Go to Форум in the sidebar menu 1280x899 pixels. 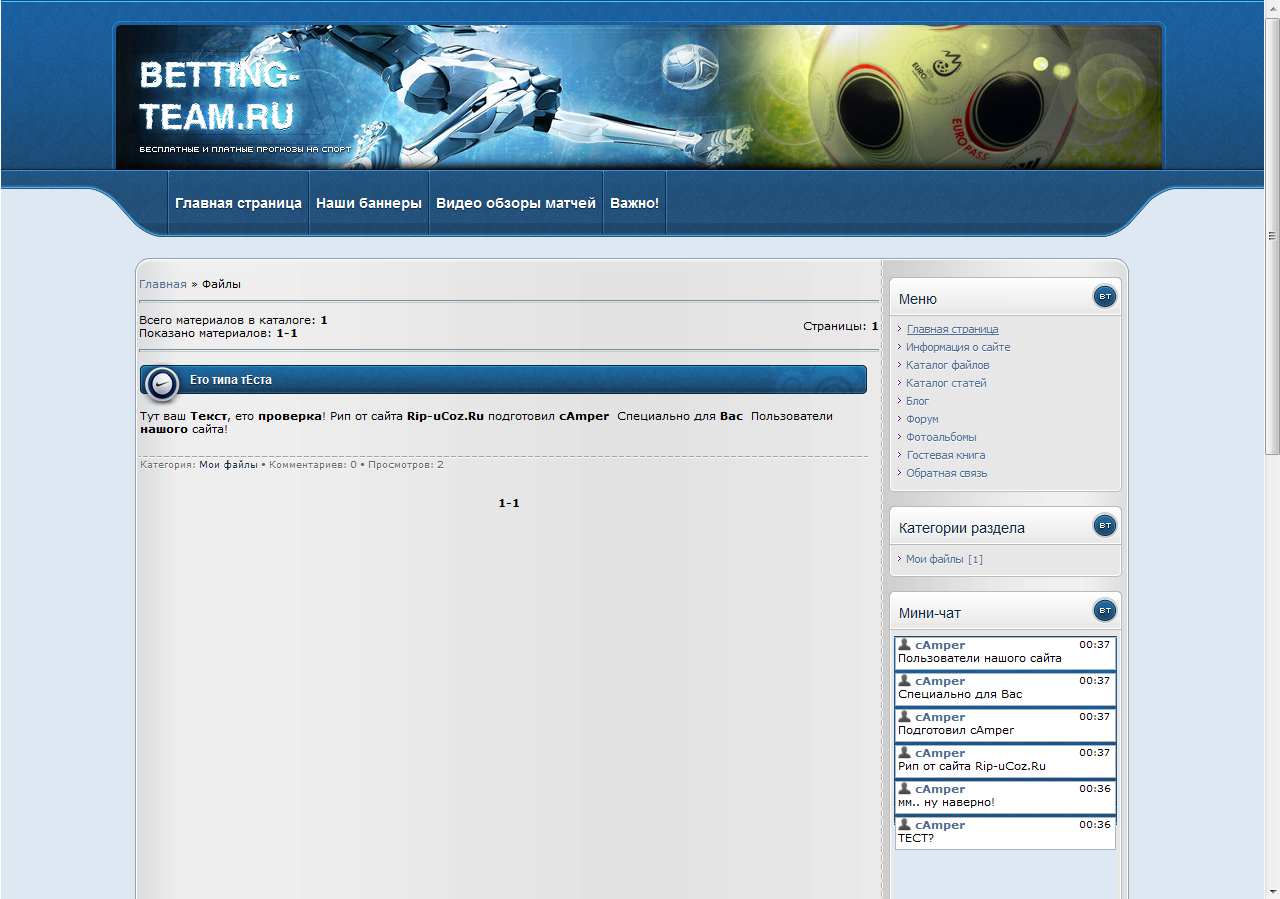(x=922, y=419)
